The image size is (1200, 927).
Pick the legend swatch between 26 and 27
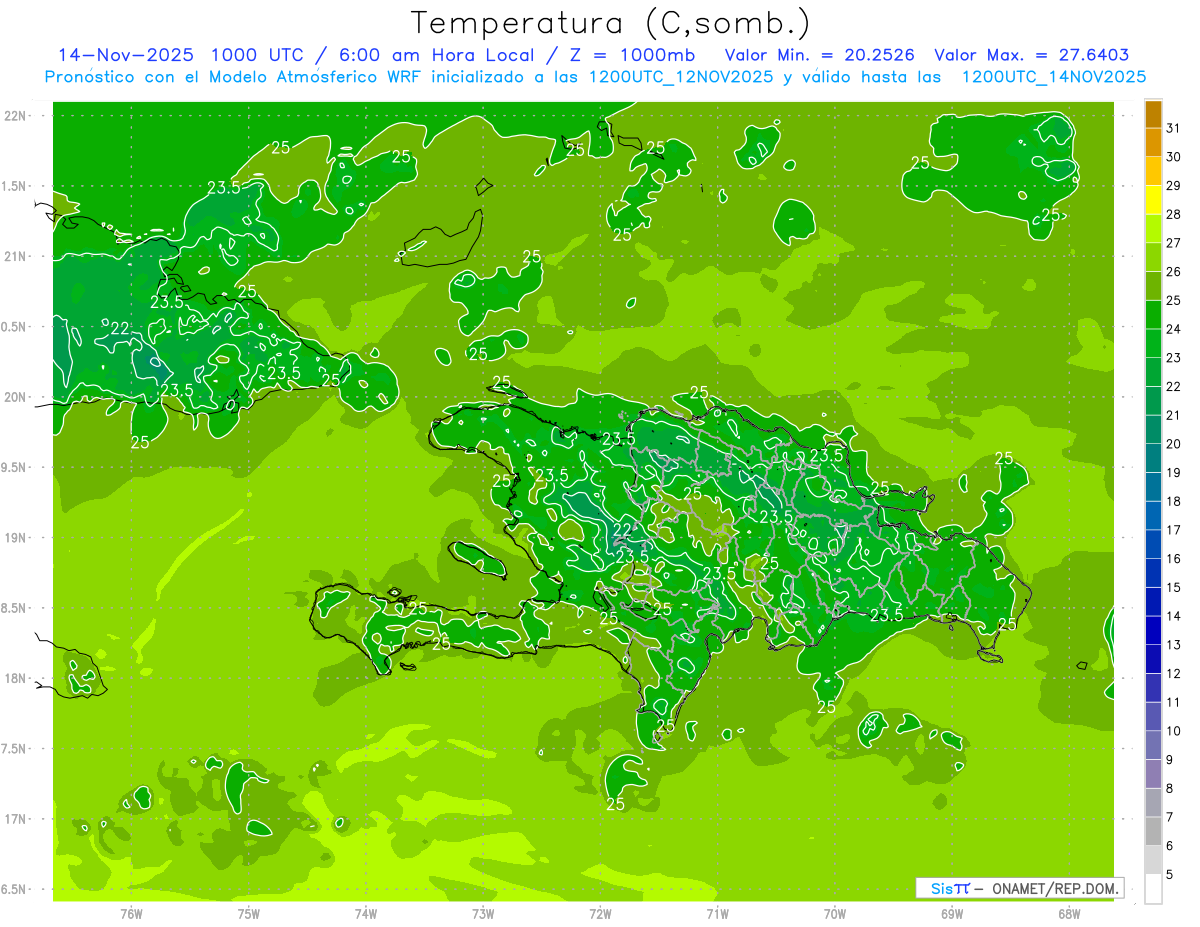[x=1153, y=257]
